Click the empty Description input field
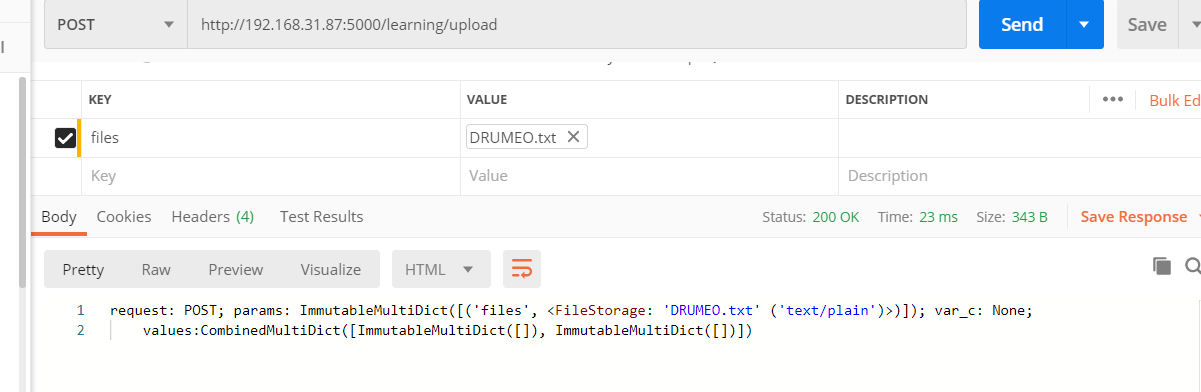The width and height of the screenshot is (1201, 392). [1019, 176]
